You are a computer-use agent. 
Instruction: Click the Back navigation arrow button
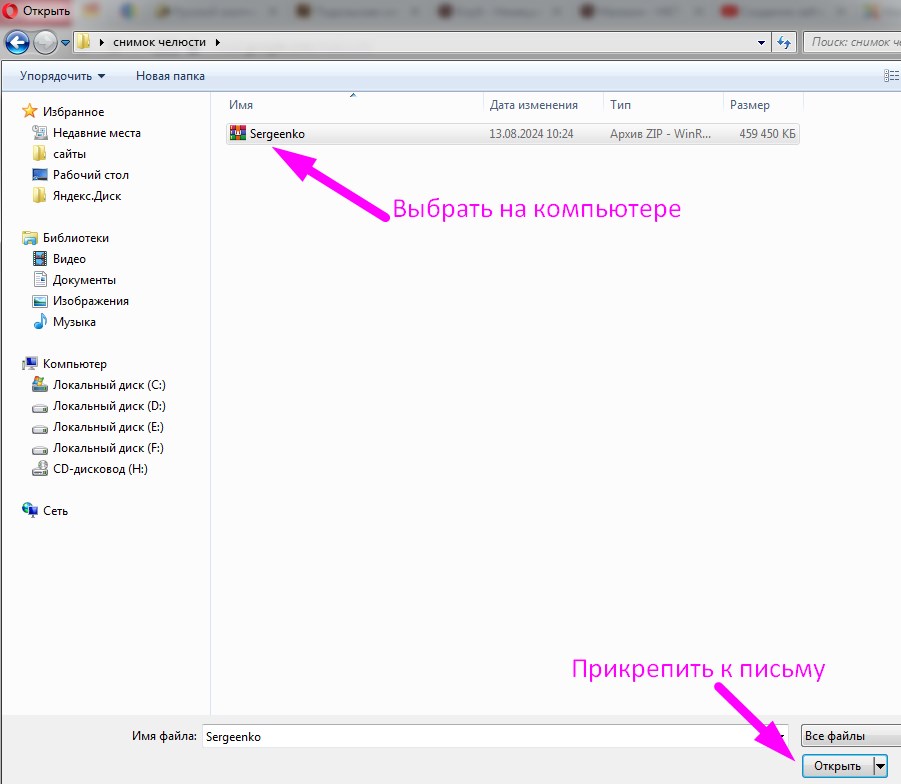click(17, 43)
